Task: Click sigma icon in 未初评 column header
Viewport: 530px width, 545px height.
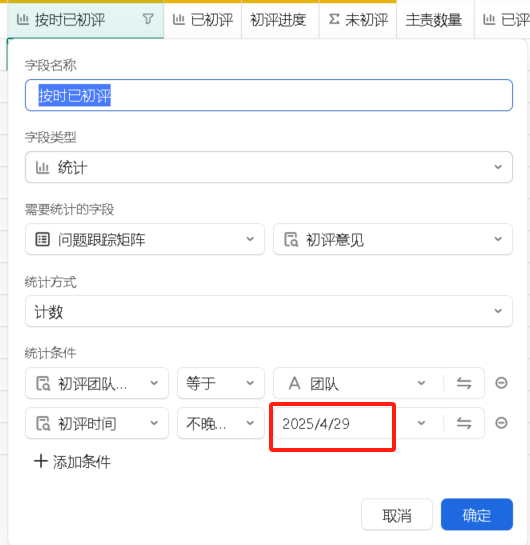Action: (334, 19)
